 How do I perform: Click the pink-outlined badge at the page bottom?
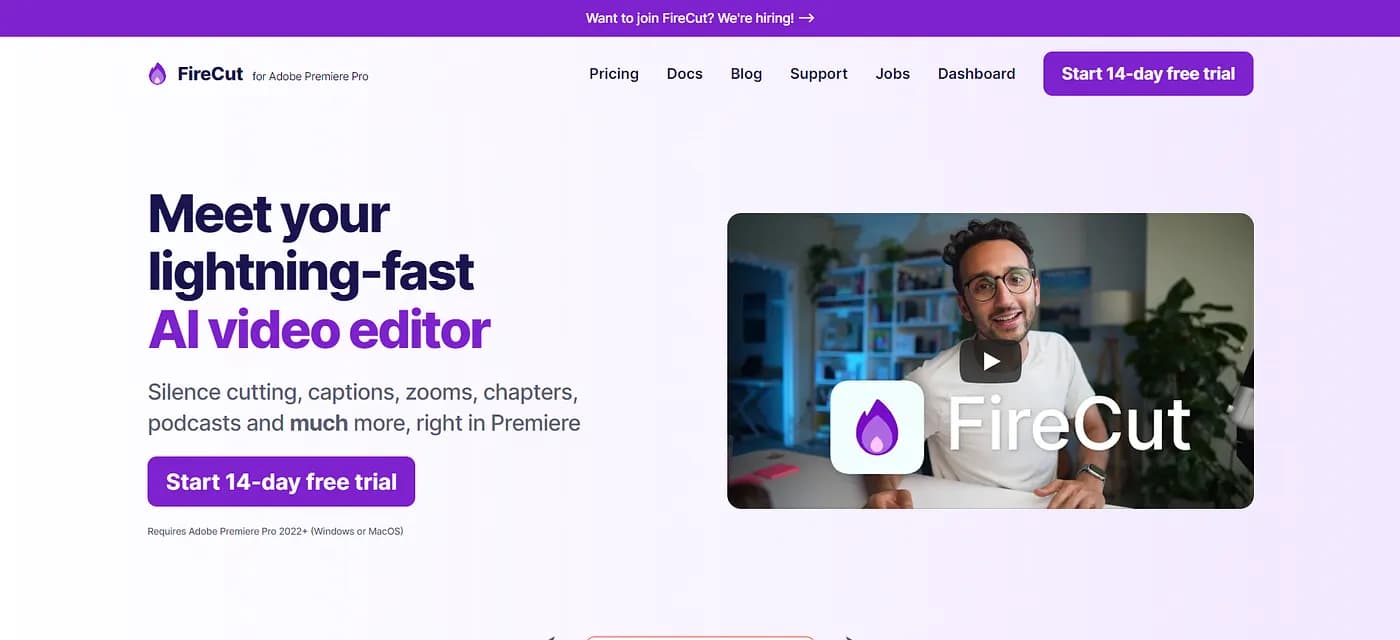pyautogui.click(x=700, y=637)
